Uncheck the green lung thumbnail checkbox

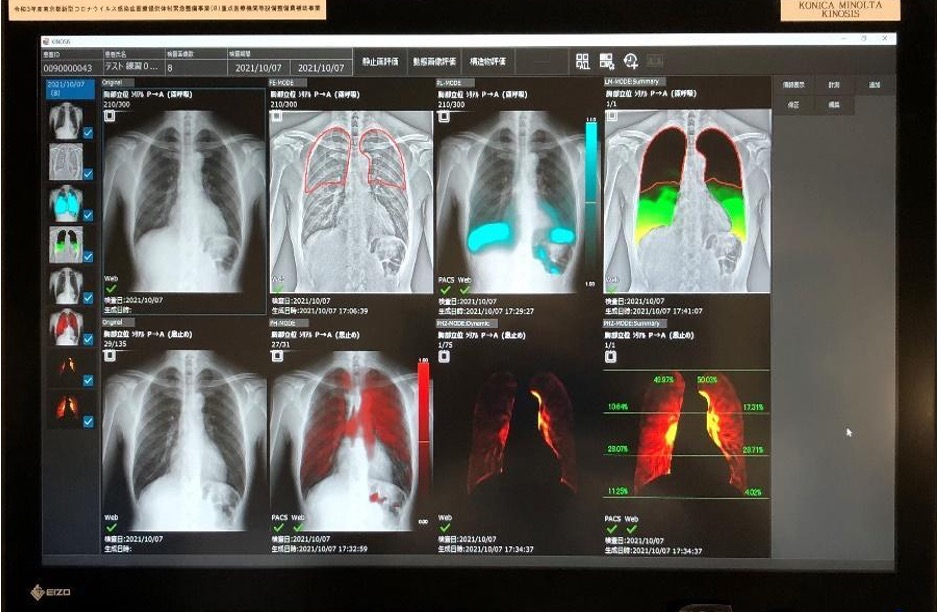(88, 257)
